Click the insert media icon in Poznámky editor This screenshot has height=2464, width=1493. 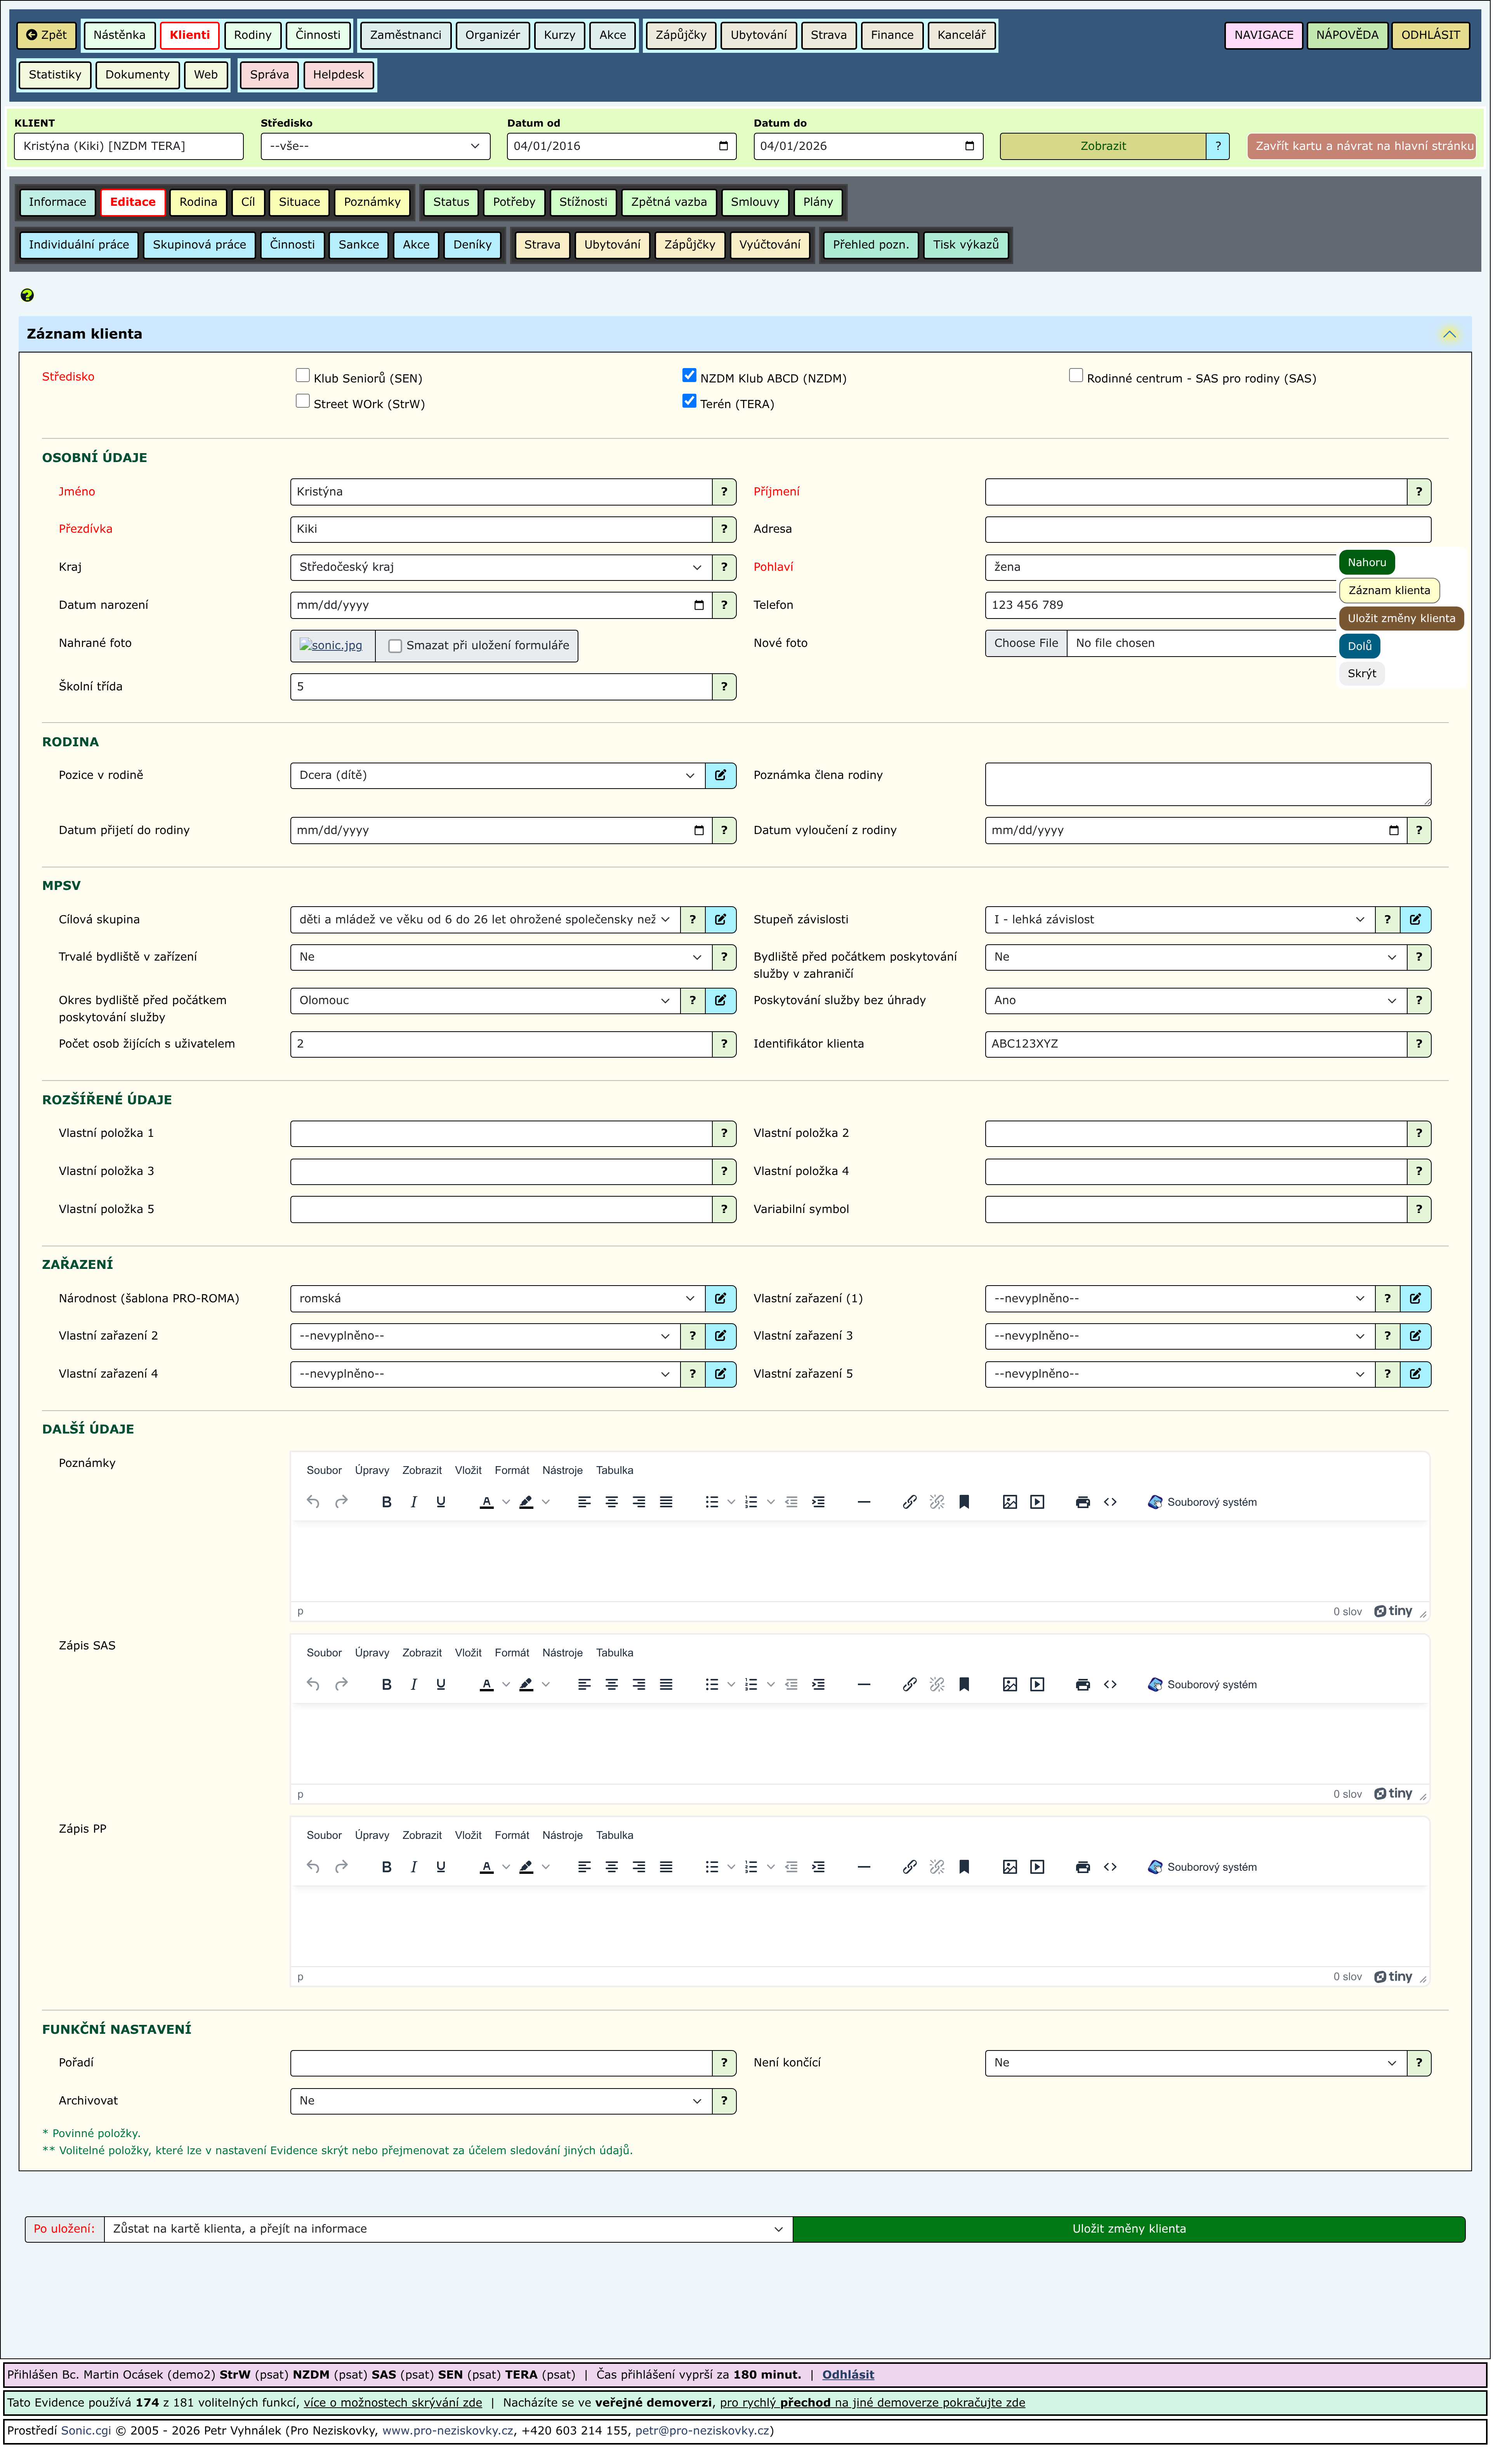[1037, 1502]
